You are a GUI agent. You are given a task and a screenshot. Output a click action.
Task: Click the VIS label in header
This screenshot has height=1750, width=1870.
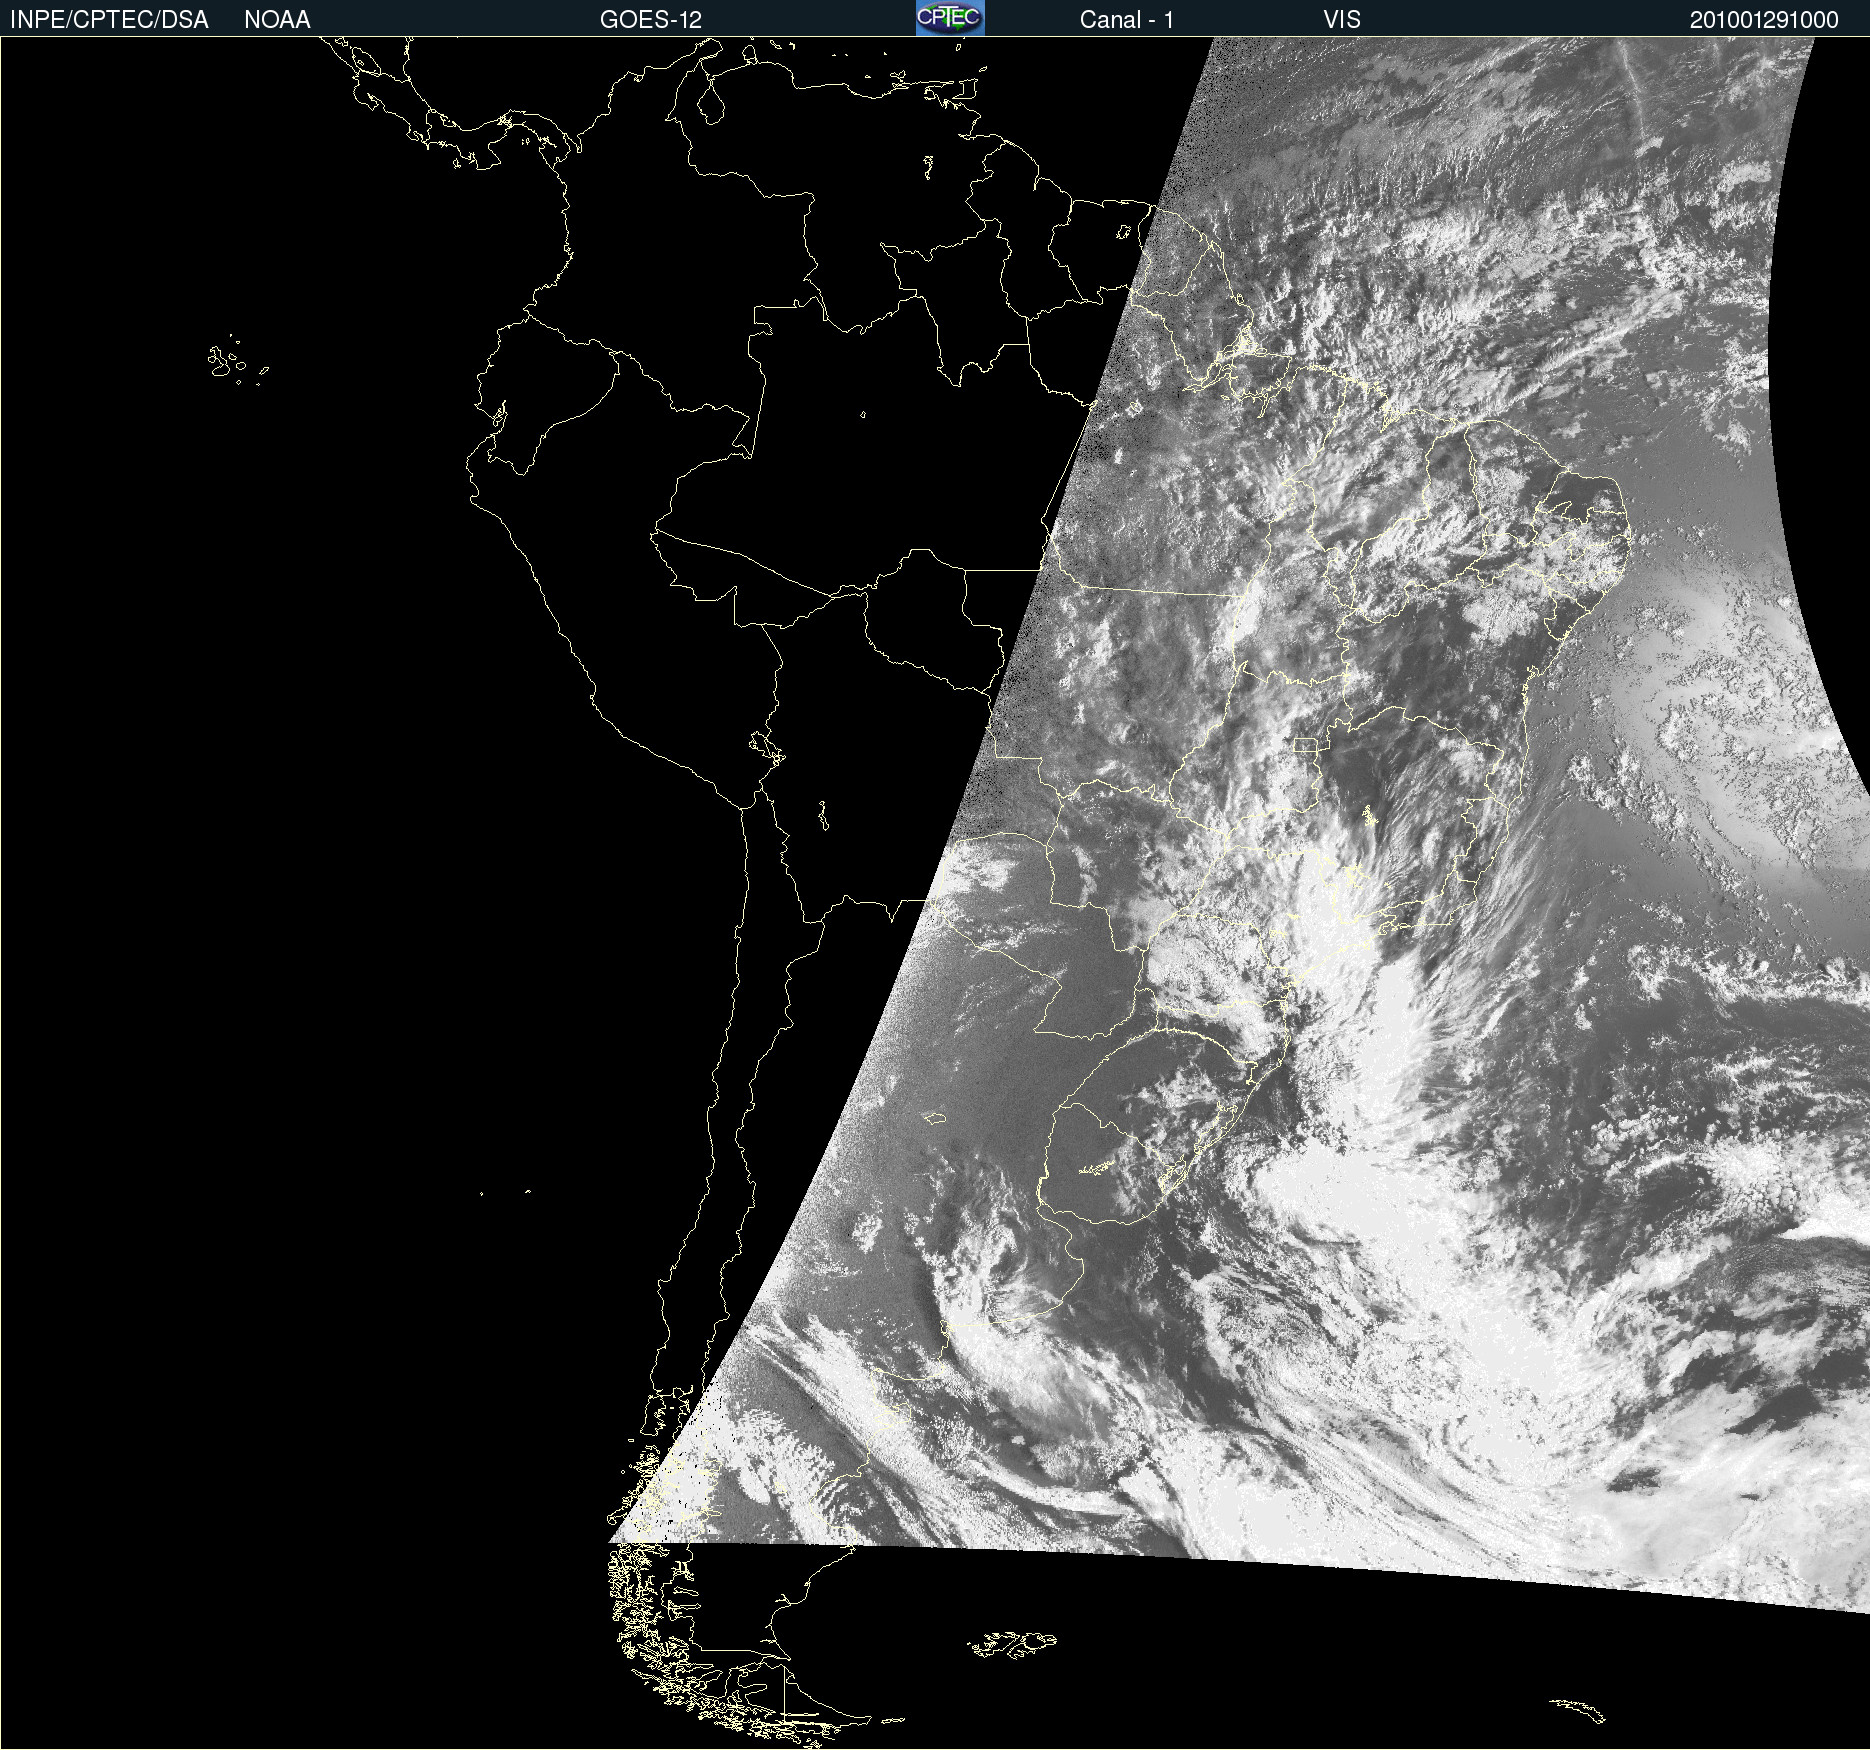click(x=1342, y=20)
